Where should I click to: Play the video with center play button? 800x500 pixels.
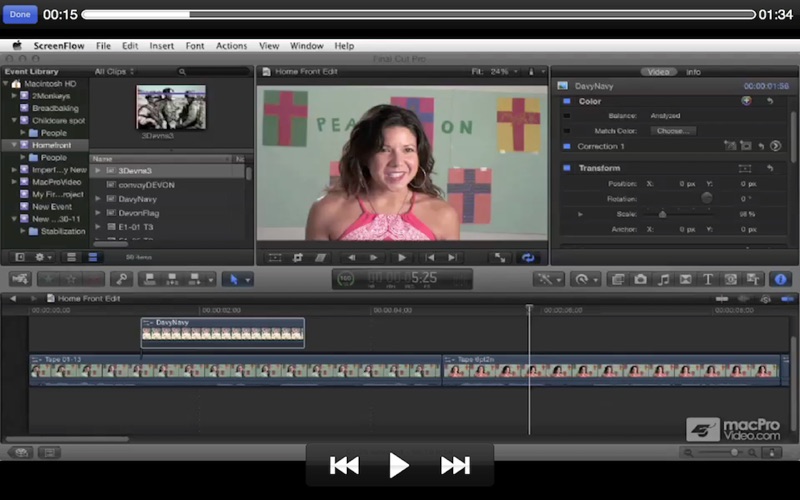pyautogui.click(x=398, y=465)
